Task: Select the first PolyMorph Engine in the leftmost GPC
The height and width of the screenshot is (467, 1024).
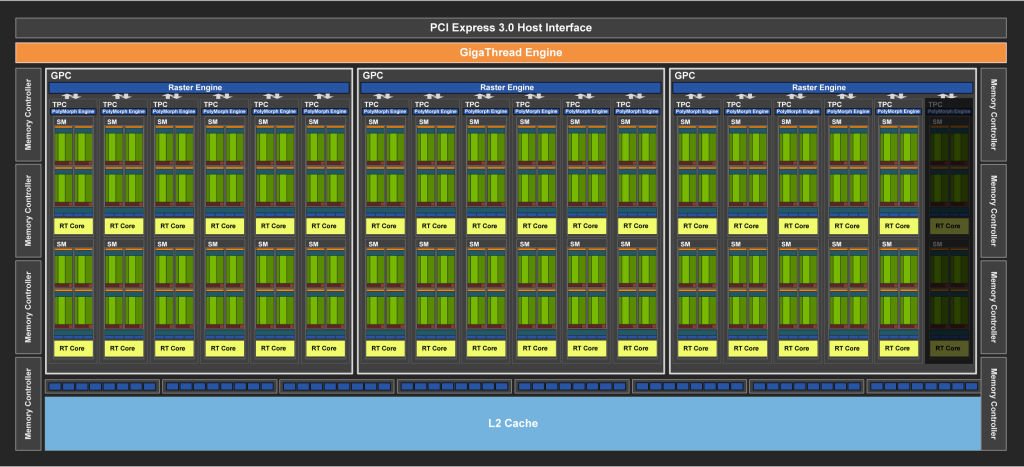Action: coord(72,112)
